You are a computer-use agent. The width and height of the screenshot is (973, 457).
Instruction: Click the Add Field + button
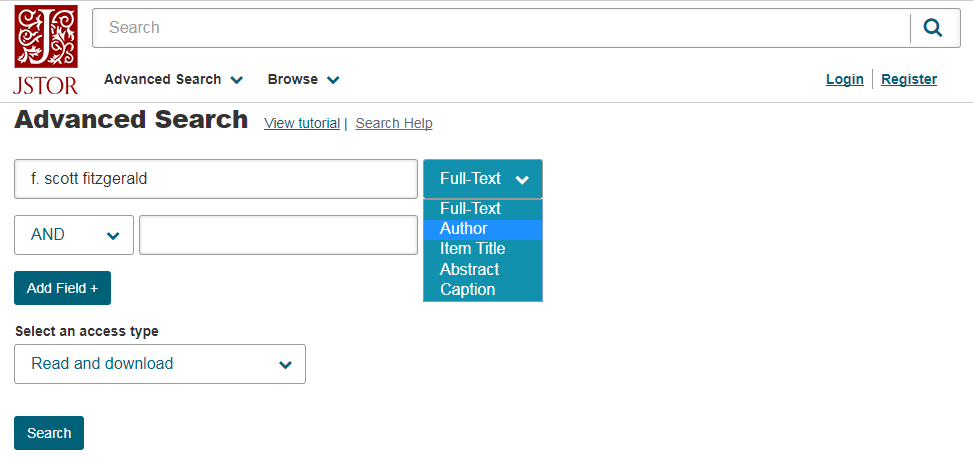[63, 288]
